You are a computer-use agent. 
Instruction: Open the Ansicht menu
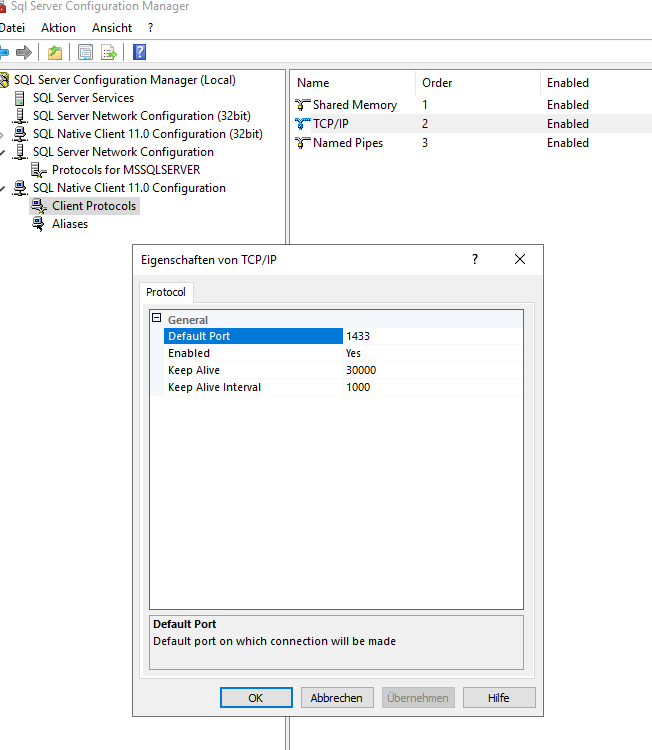pos(111,28)
